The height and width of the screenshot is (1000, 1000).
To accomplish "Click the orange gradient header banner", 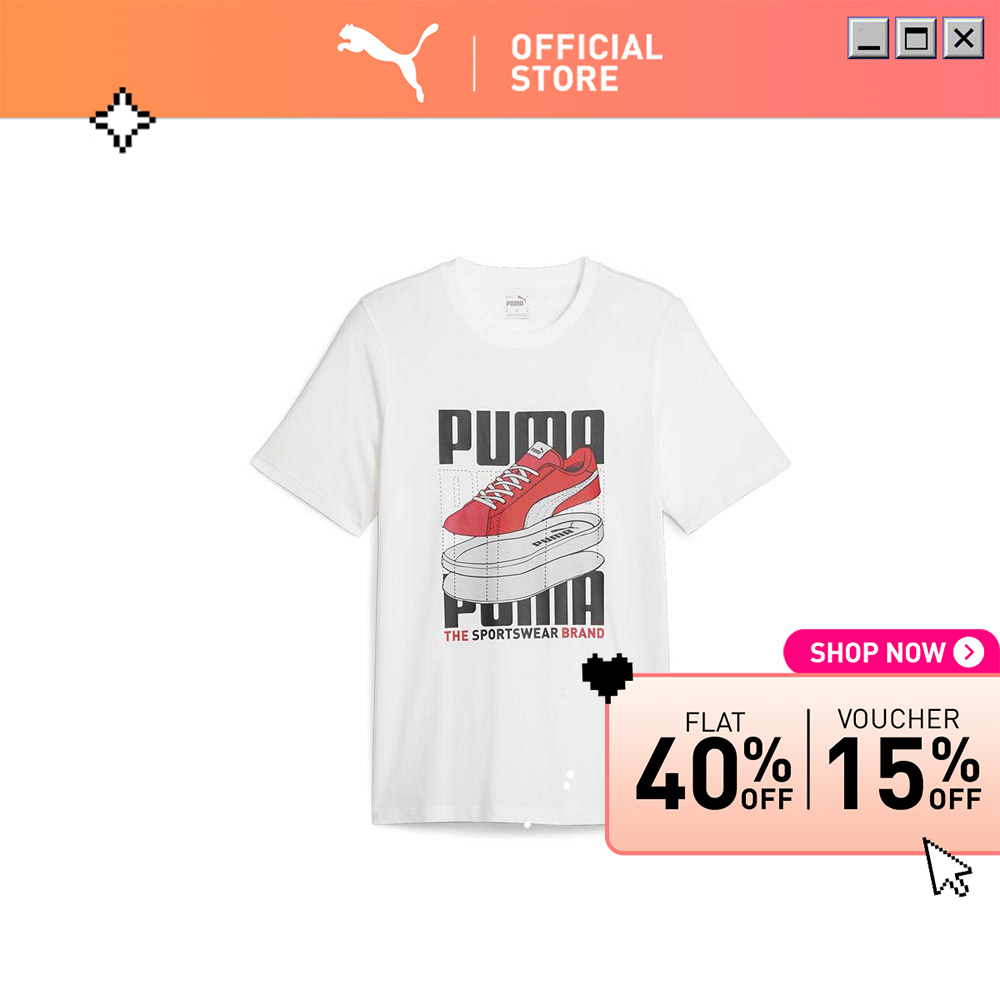I will coord(500,59).
